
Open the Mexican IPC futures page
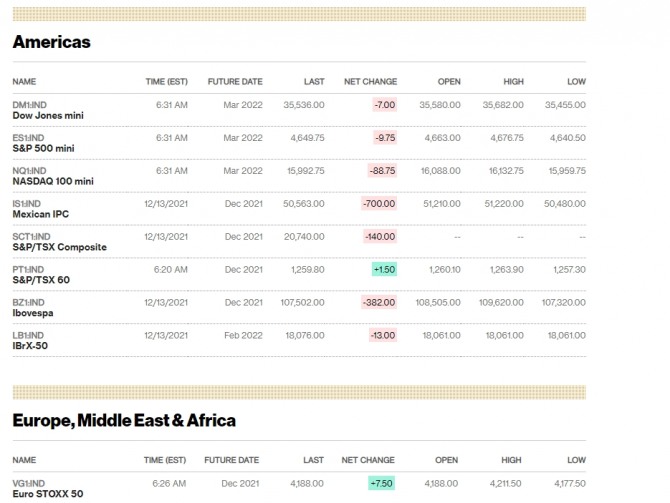point(40,214)
